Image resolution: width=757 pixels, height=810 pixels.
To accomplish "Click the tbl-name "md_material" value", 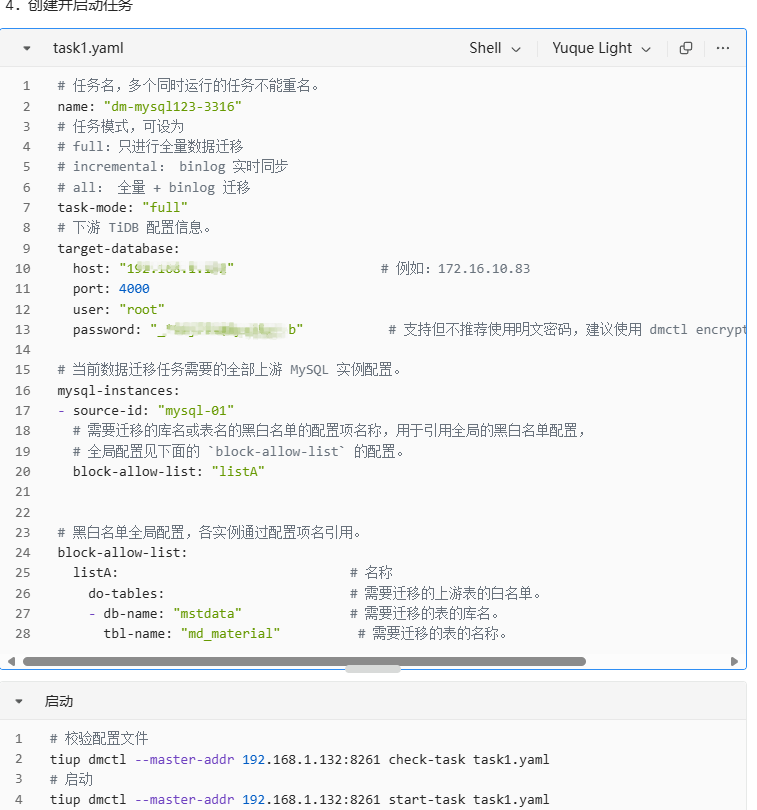I will 230,633.
